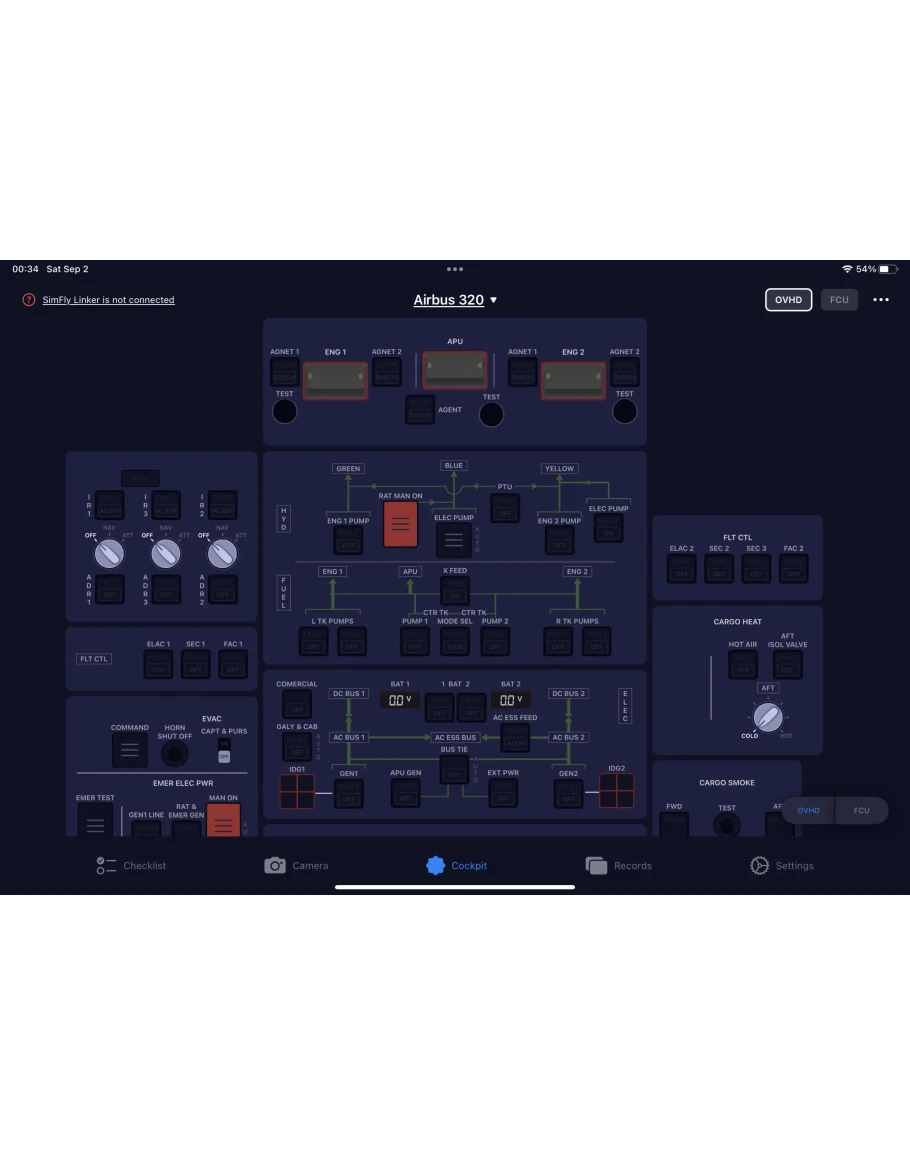Open the Camera tab
Screen dimensions: 910x1155
pos(296,866)
